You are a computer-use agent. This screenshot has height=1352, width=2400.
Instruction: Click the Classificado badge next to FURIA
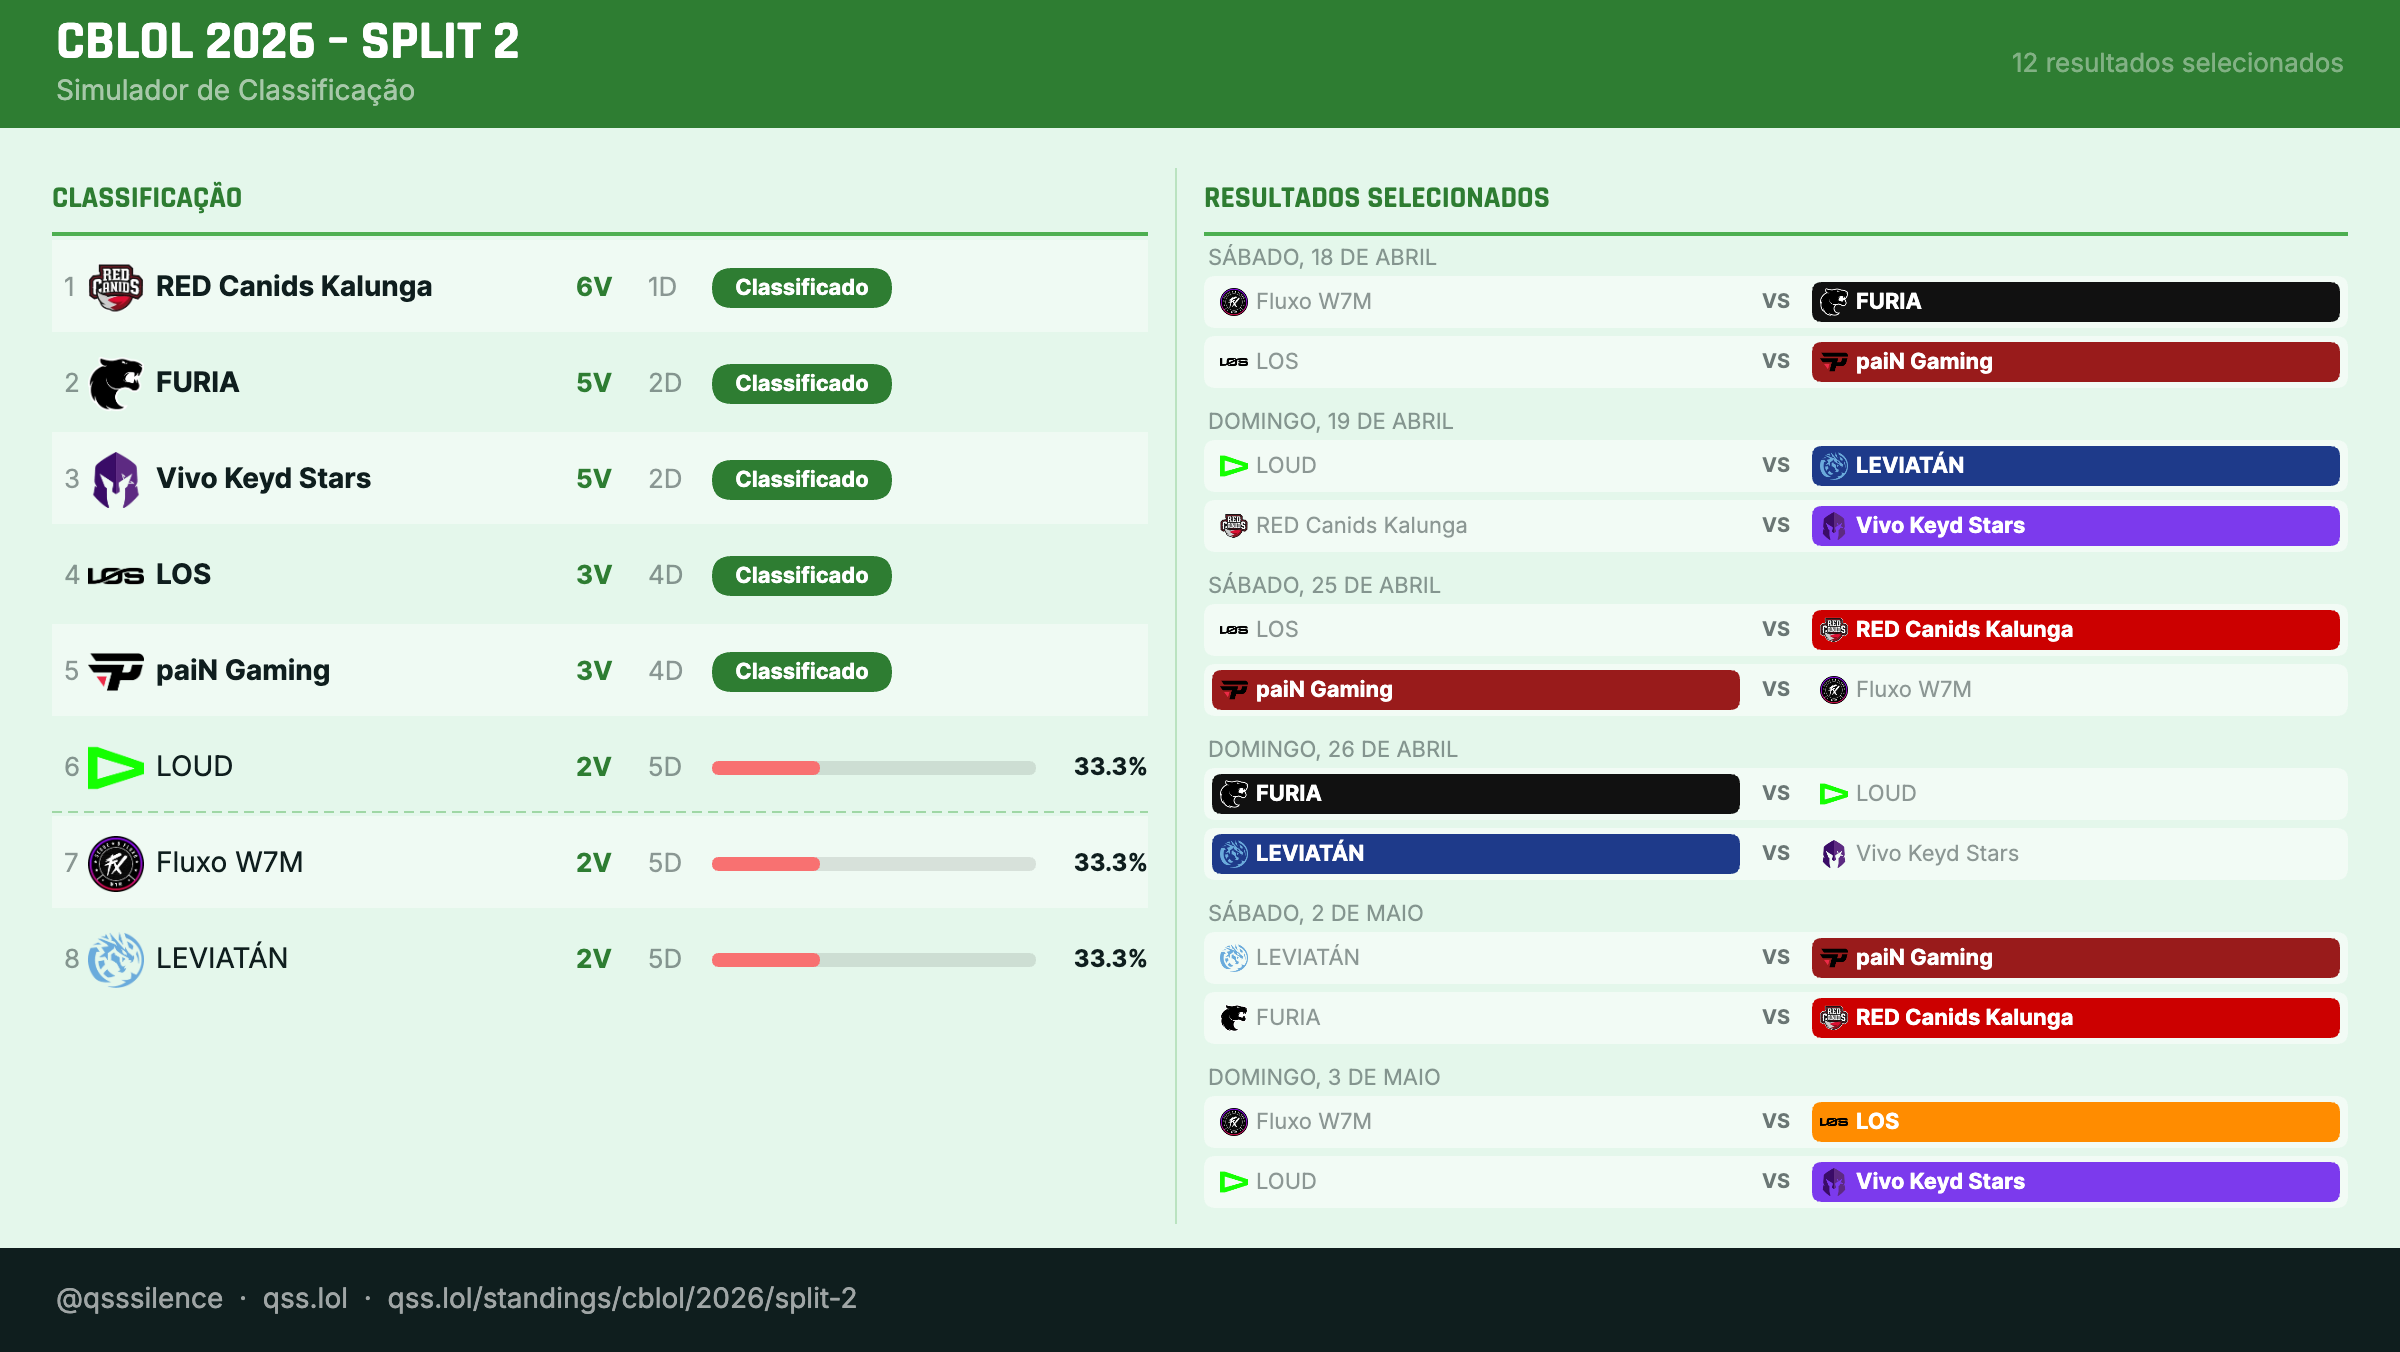(800, 383)
